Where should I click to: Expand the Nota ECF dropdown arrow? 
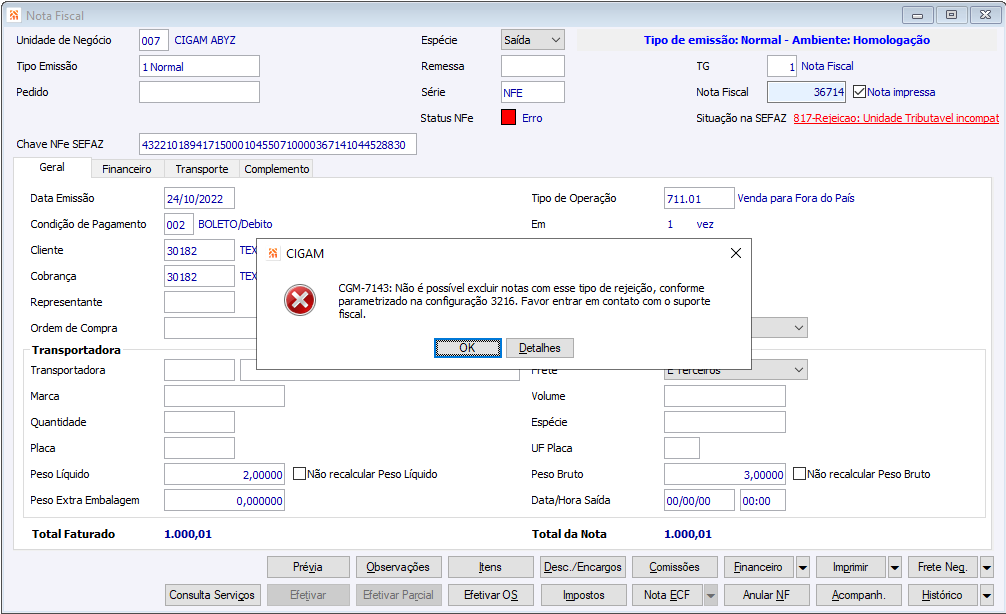(x=710, y=595)
